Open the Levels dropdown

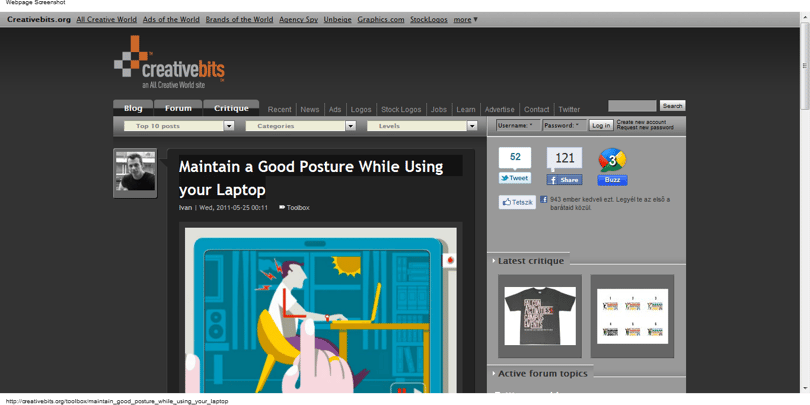coord(422,126)
